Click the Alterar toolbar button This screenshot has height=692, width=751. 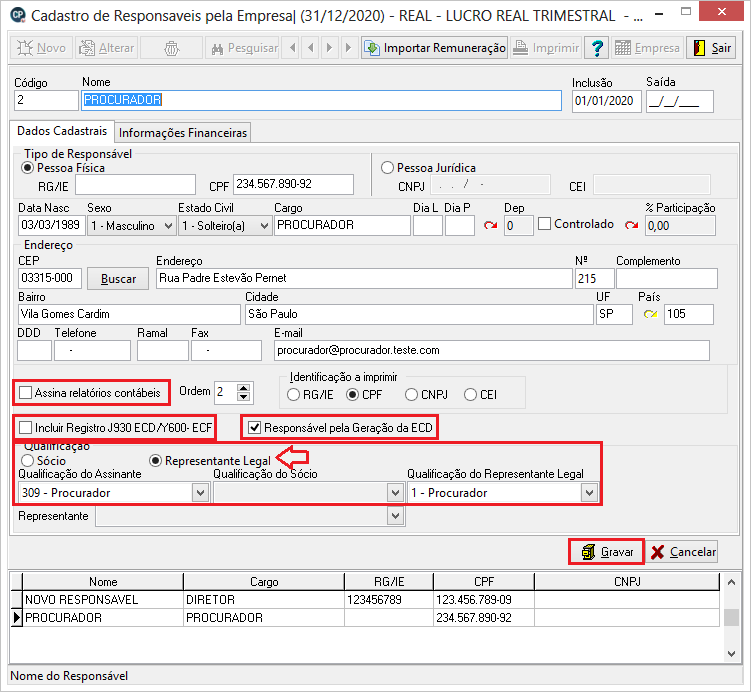[x=106, y=48]
